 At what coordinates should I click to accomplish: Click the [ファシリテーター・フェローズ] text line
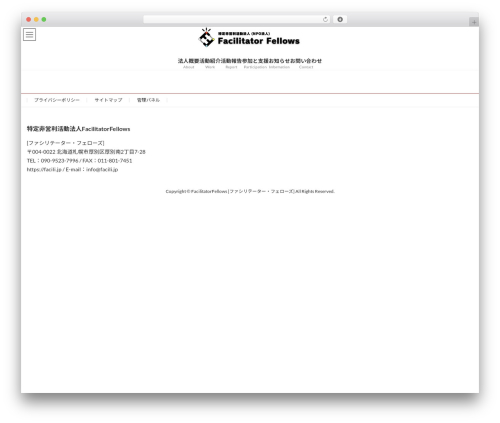pos(65,143)
